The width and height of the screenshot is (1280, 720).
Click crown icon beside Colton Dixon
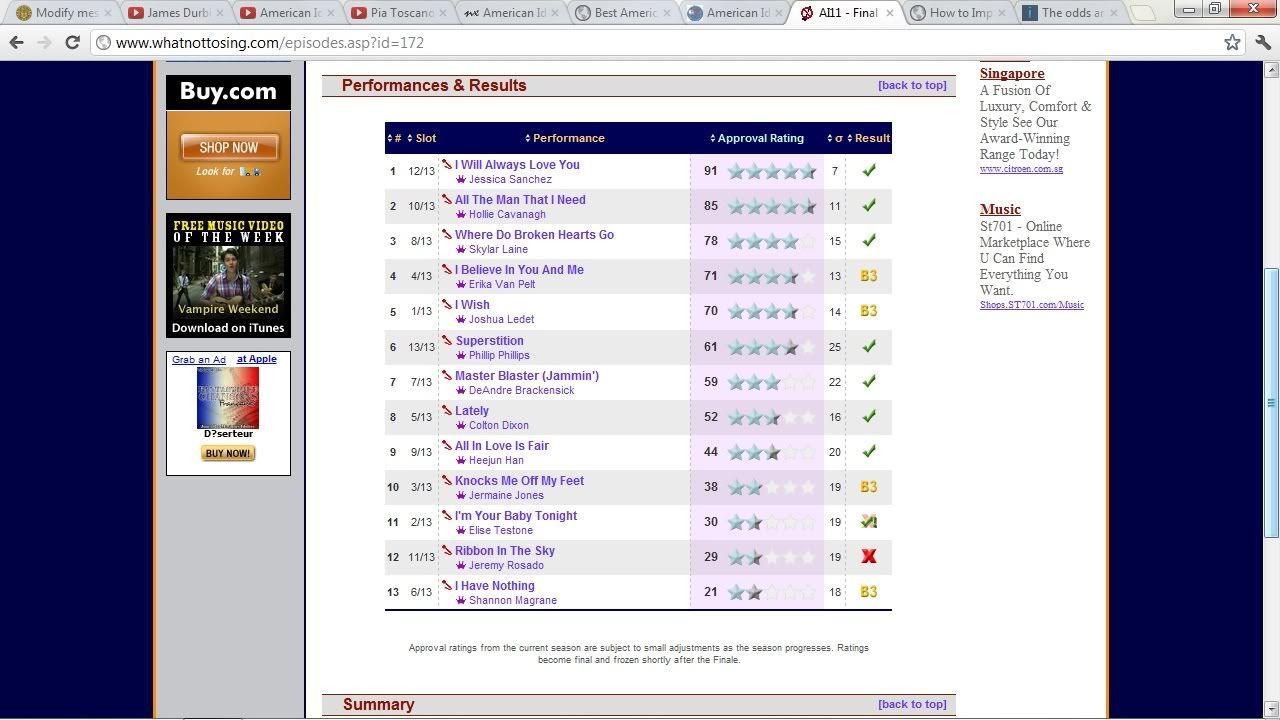pos(461,426)
